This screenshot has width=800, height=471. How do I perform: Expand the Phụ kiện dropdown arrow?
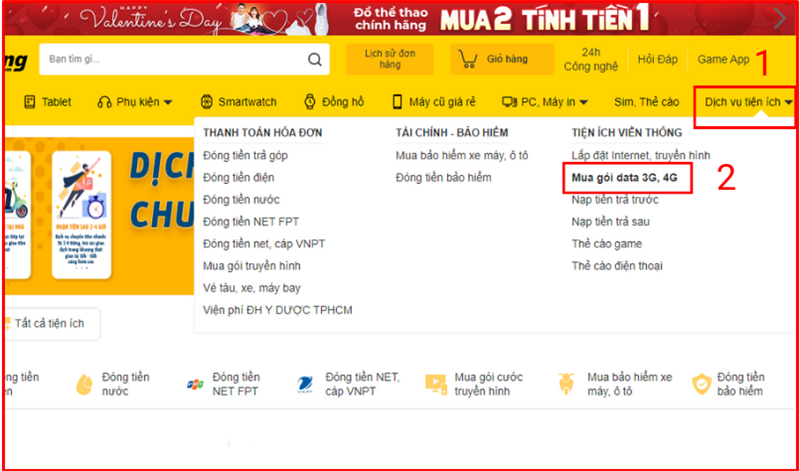pyautogui.click(x=167, y=103)
